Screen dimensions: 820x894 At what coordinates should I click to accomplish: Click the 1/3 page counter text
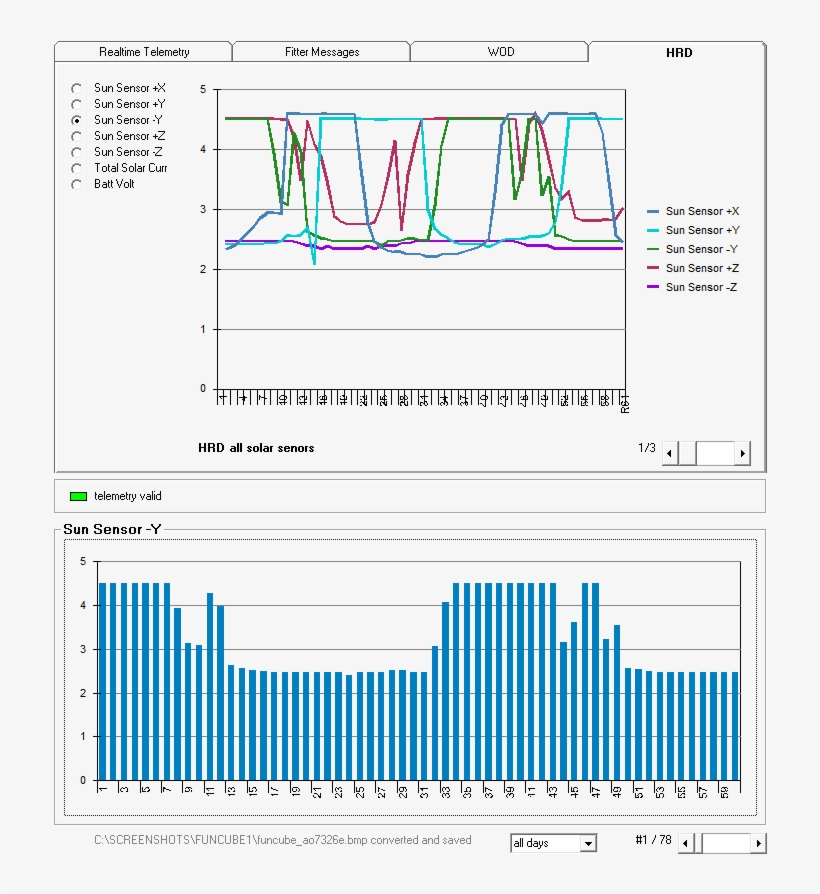click(647, 448)
